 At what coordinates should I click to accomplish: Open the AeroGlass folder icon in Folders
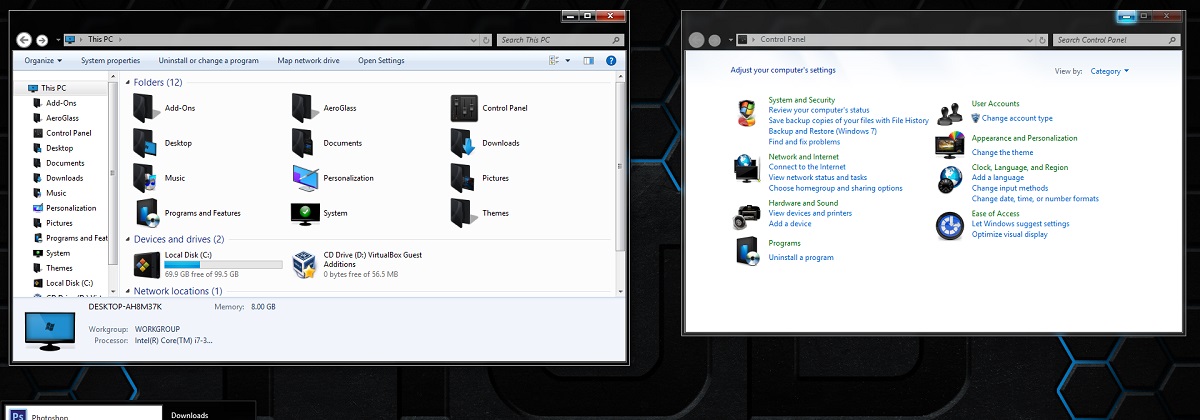[x=304, y=107]
